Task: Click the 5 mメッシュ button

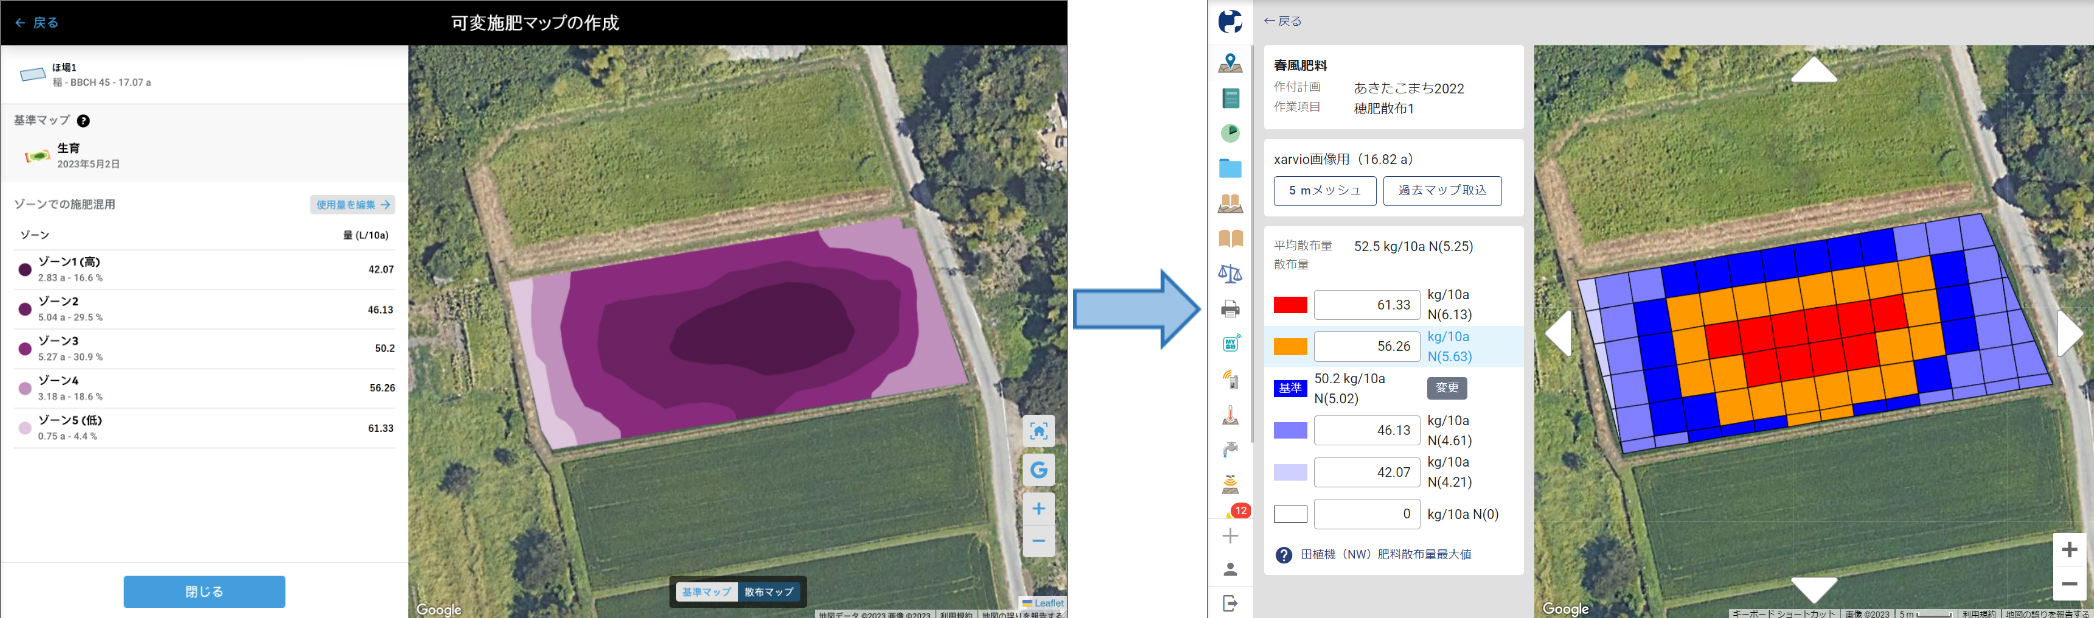Action: coord(1325,190)
